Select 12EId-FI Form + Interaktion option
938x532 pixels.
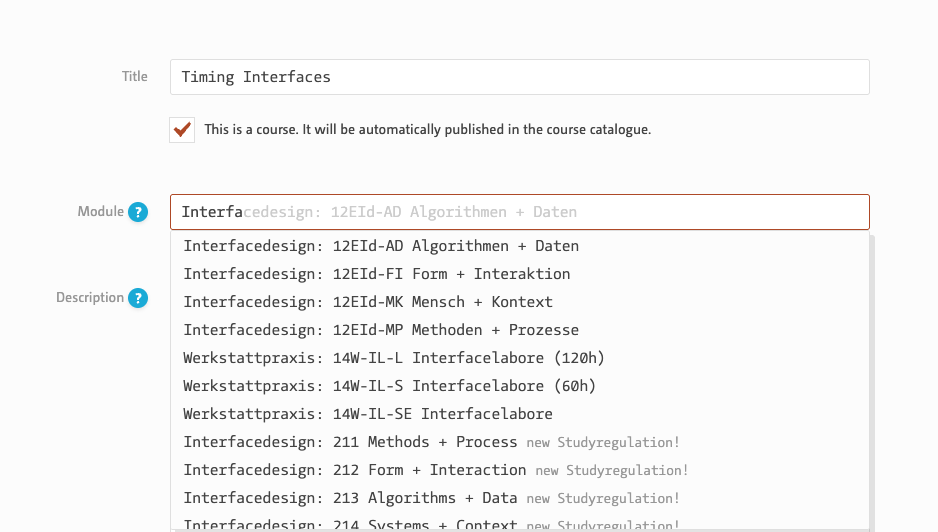(519, 274)
